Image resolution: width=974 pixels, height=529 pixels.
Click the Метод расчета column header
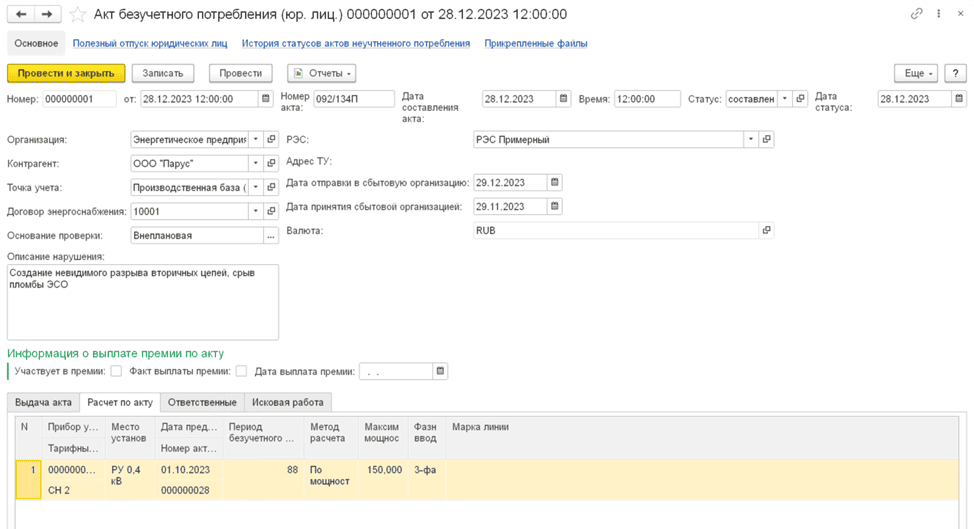331,438
